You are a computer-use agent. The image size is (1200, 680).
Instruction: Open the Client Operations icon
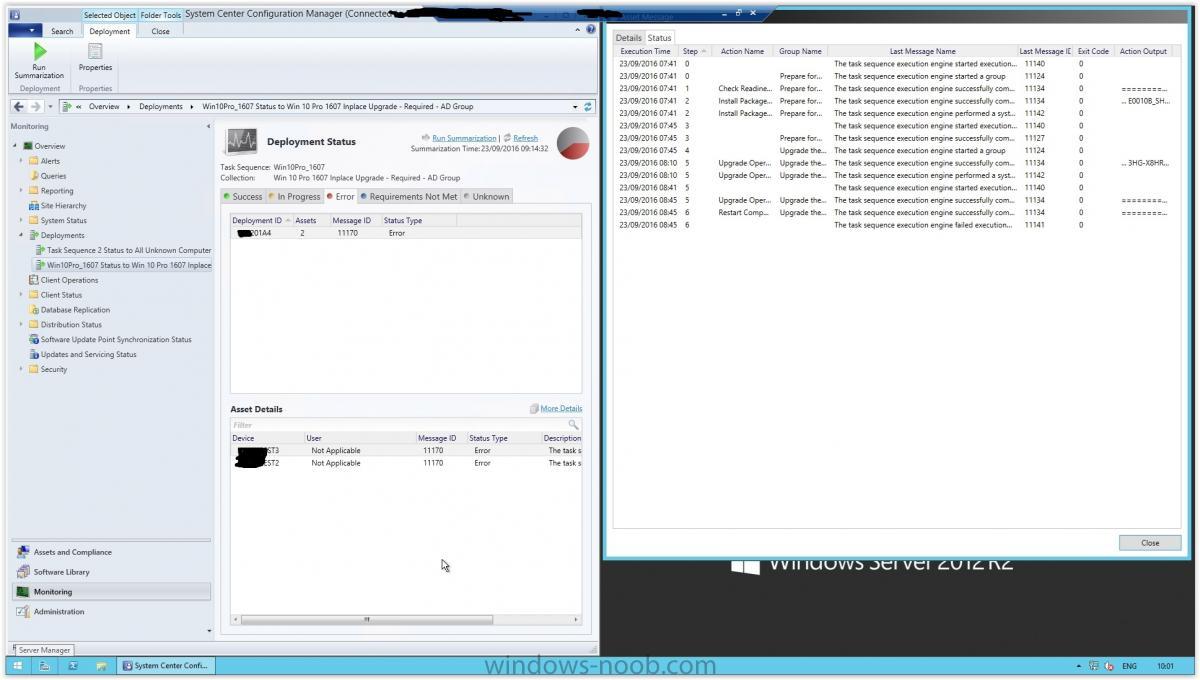click(x=34, y=280)
